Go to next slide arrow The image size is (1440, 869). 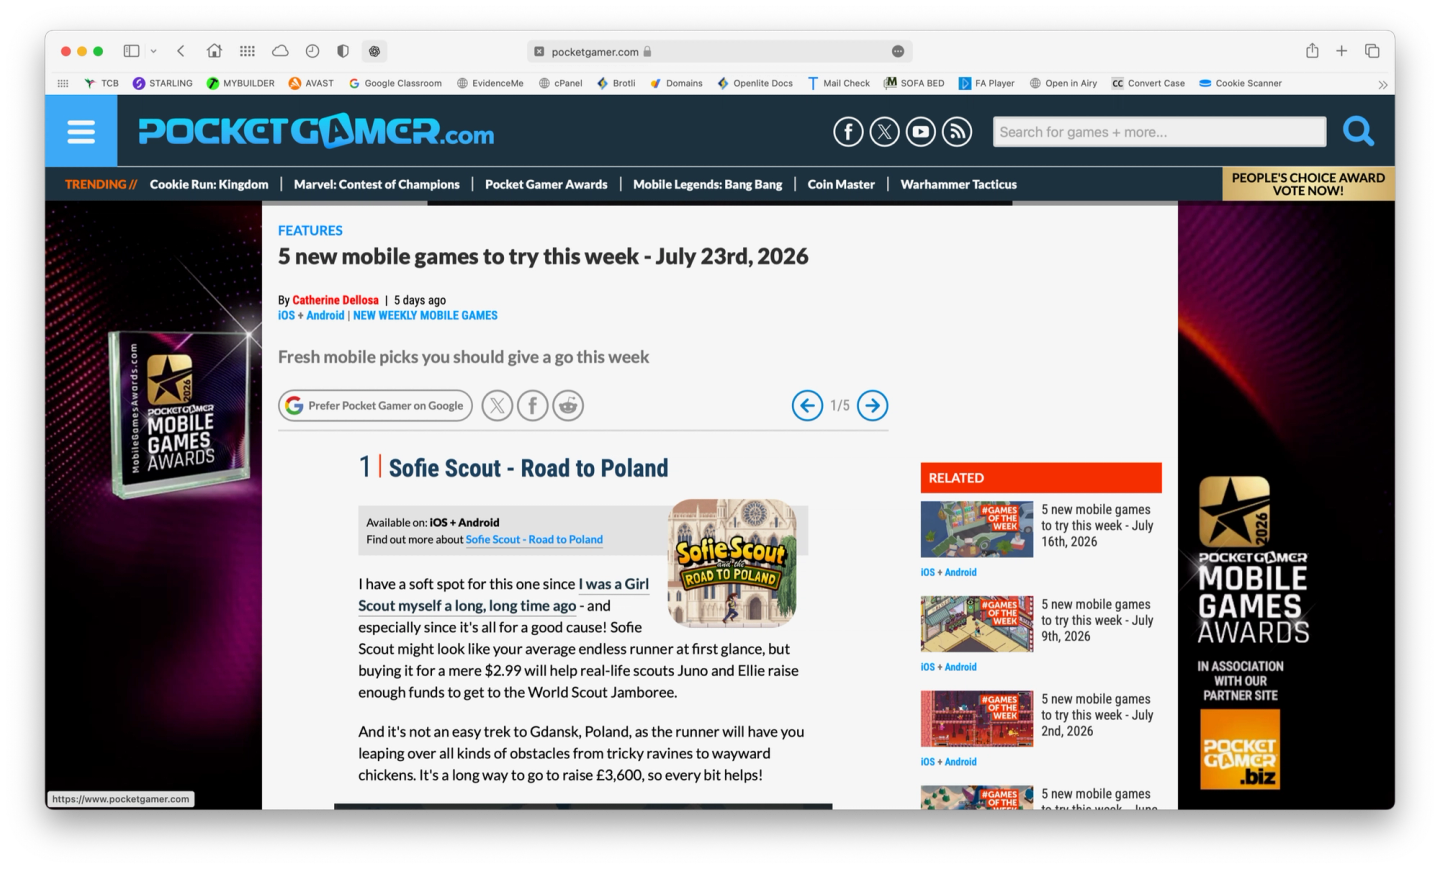point(872,405)
